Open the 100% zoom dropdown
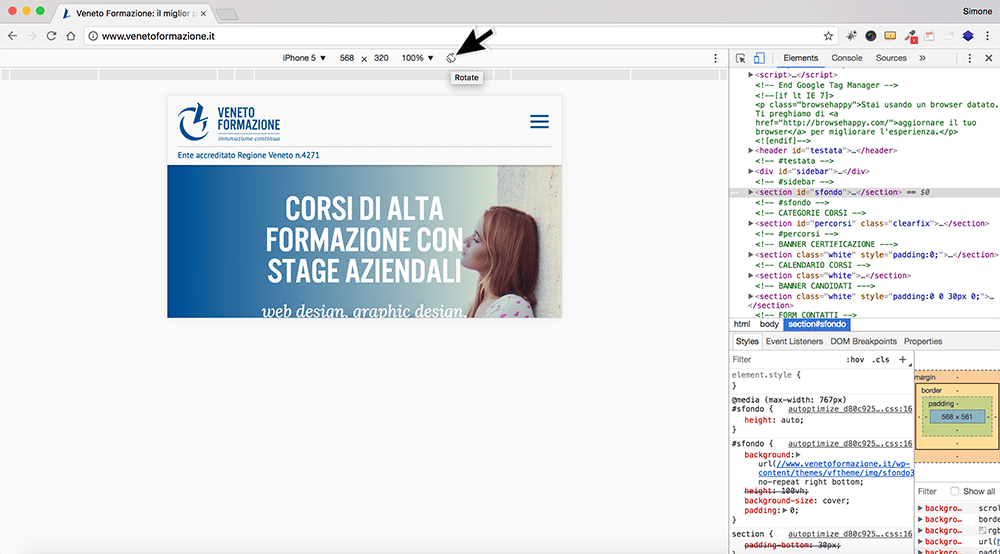 click(417, 58)
